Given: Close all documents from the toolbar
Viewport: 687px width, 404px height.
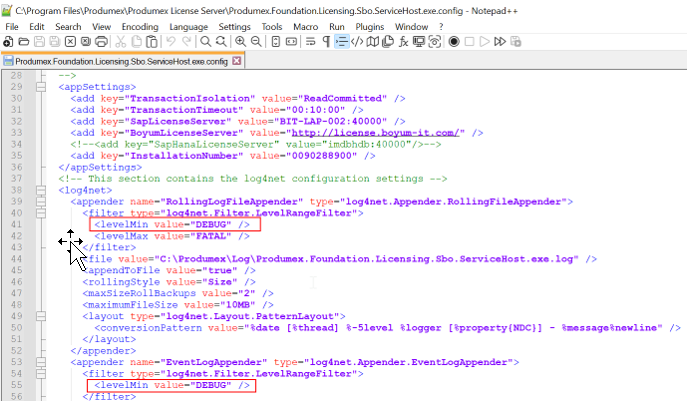Looking at the screenshot, I should (86, 42).
